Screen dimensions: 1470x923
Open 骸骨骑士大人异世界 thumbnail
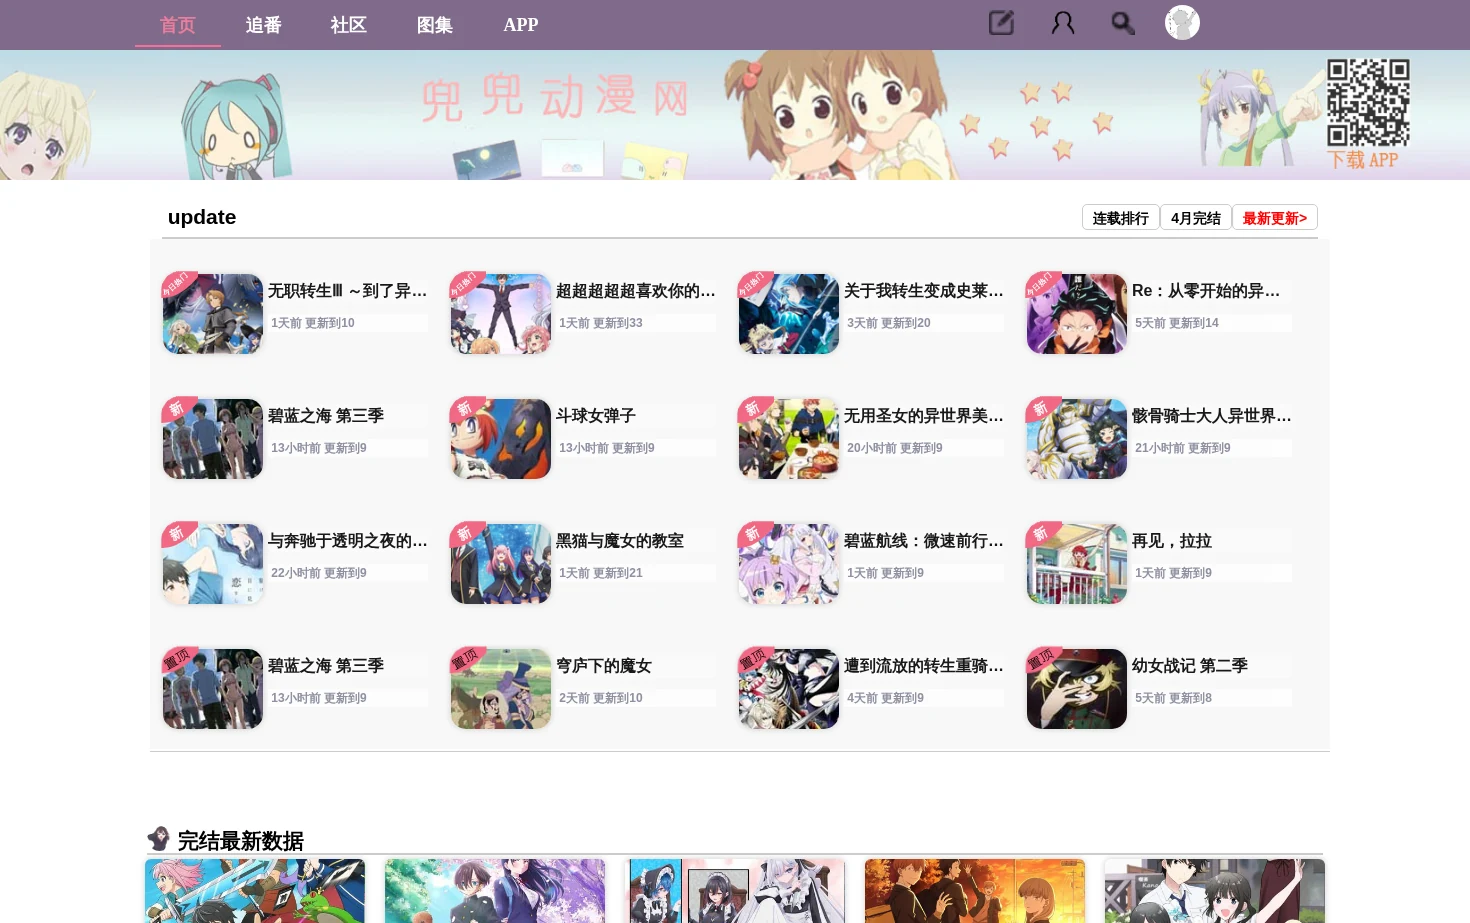(1077, 439)
